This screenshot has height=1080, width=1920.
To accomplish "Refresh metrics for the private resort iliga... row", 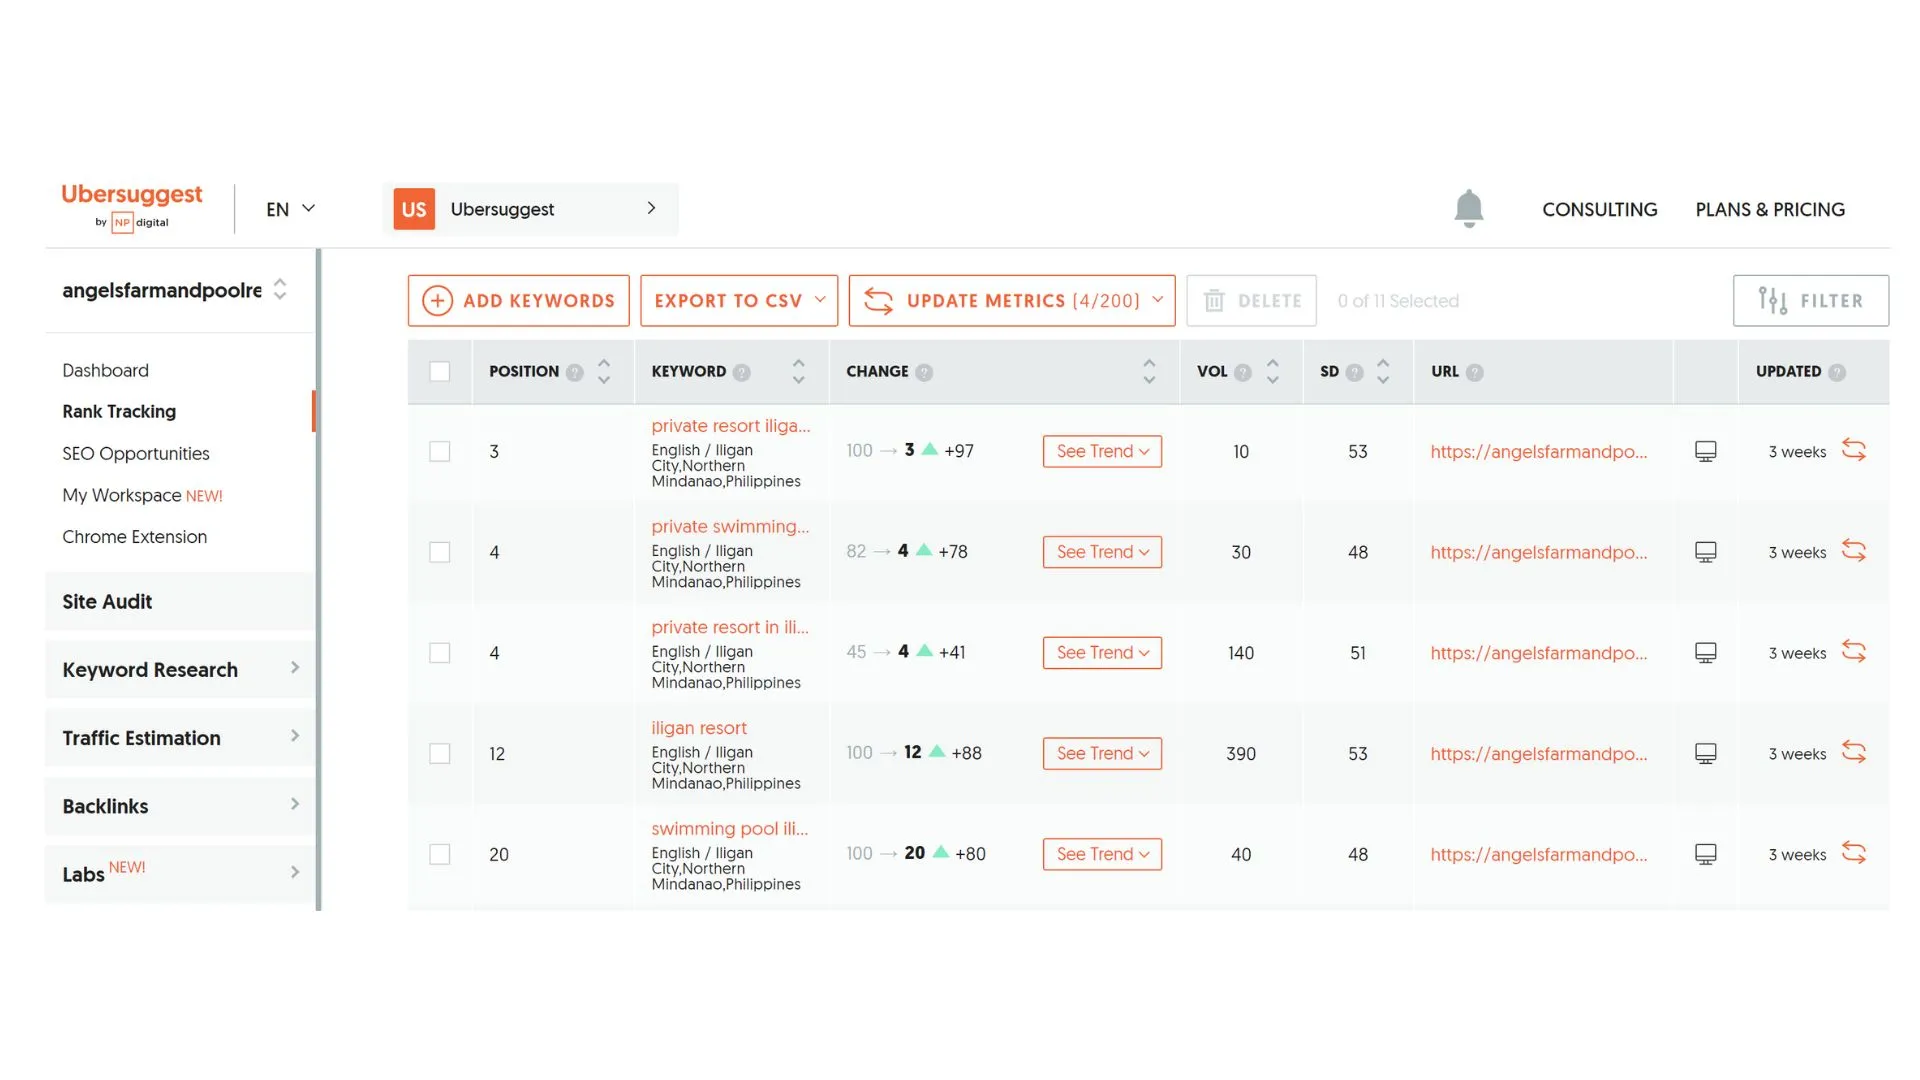I will pyautogui.click(x=1854, y=450).
